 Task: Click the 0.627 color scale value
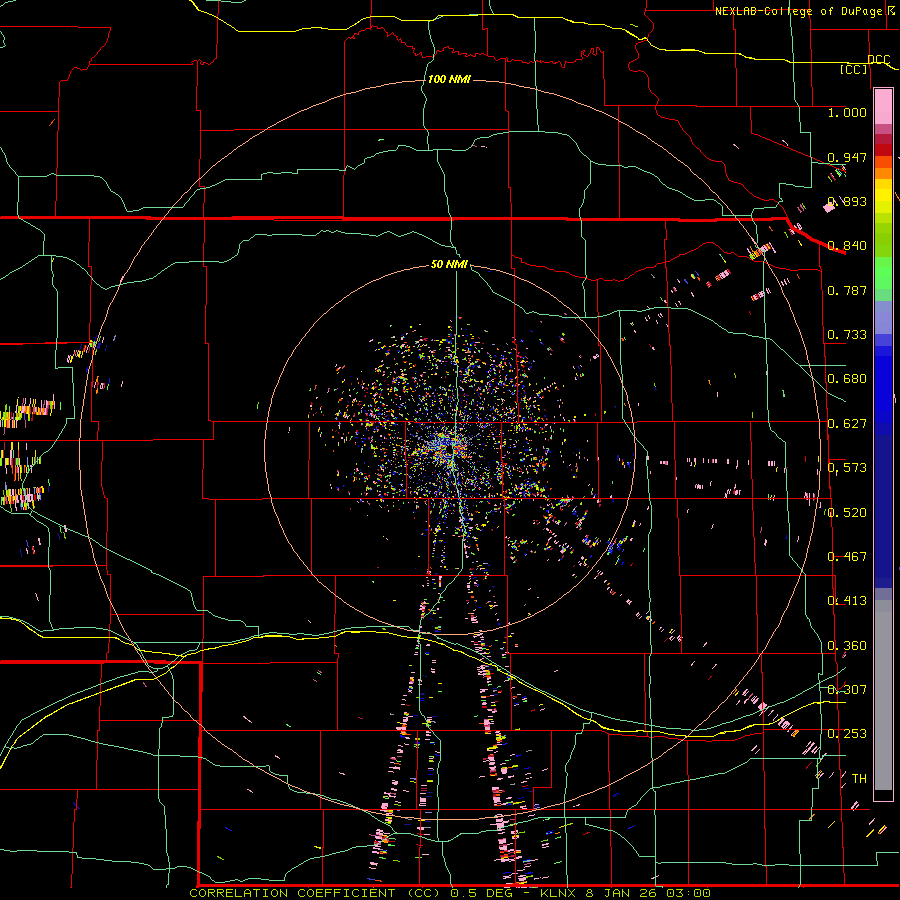point(847,424)
